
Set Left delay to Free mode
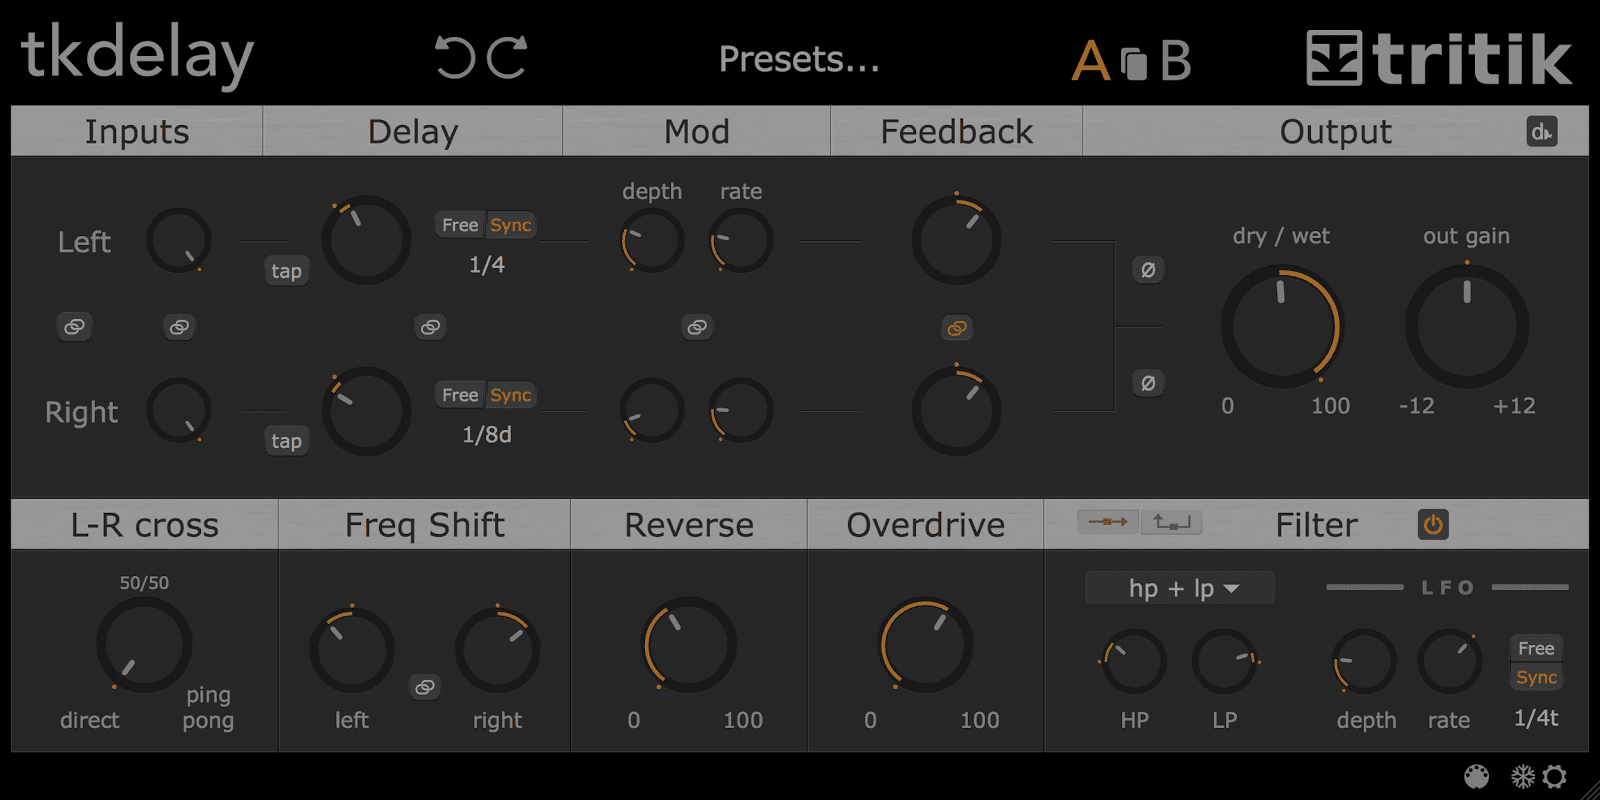pyautogui.click(x=460, y=225)
